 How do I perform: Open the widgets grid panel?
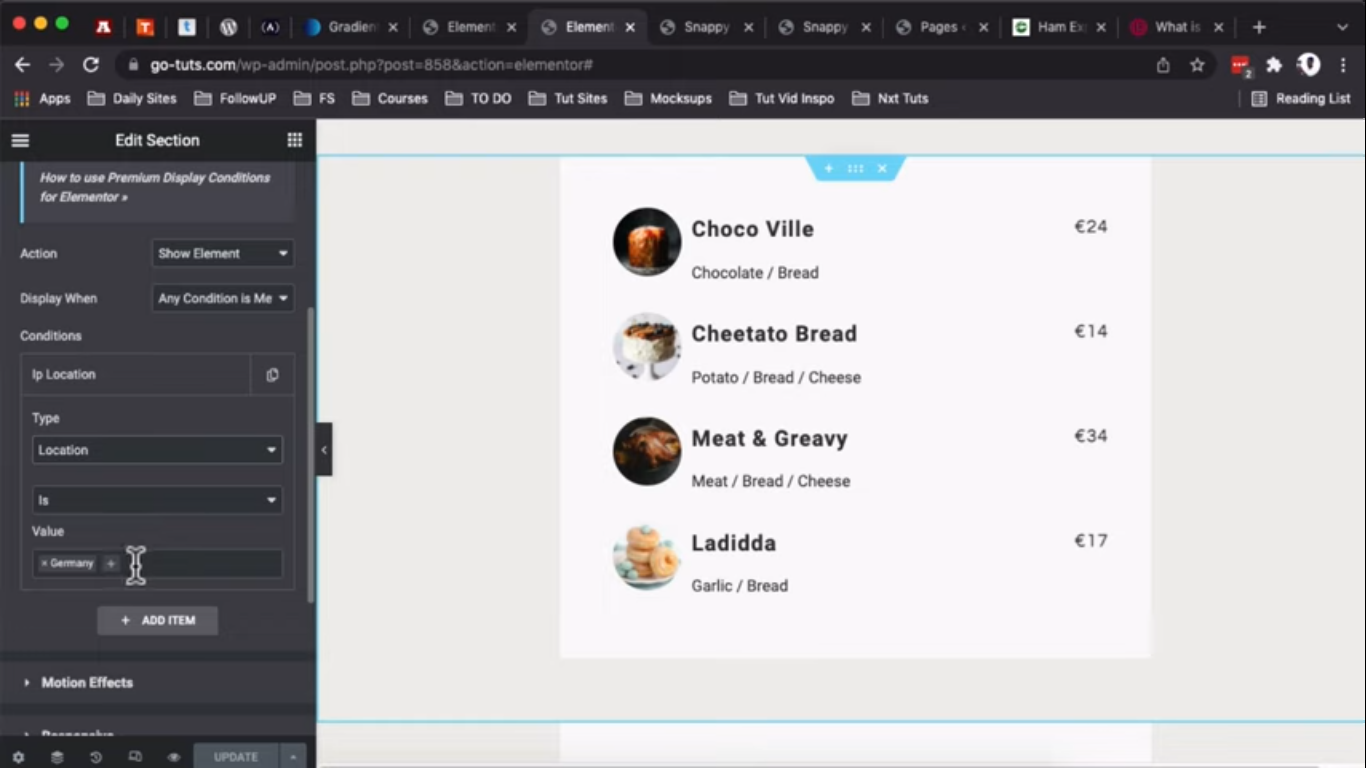[294, 140]
